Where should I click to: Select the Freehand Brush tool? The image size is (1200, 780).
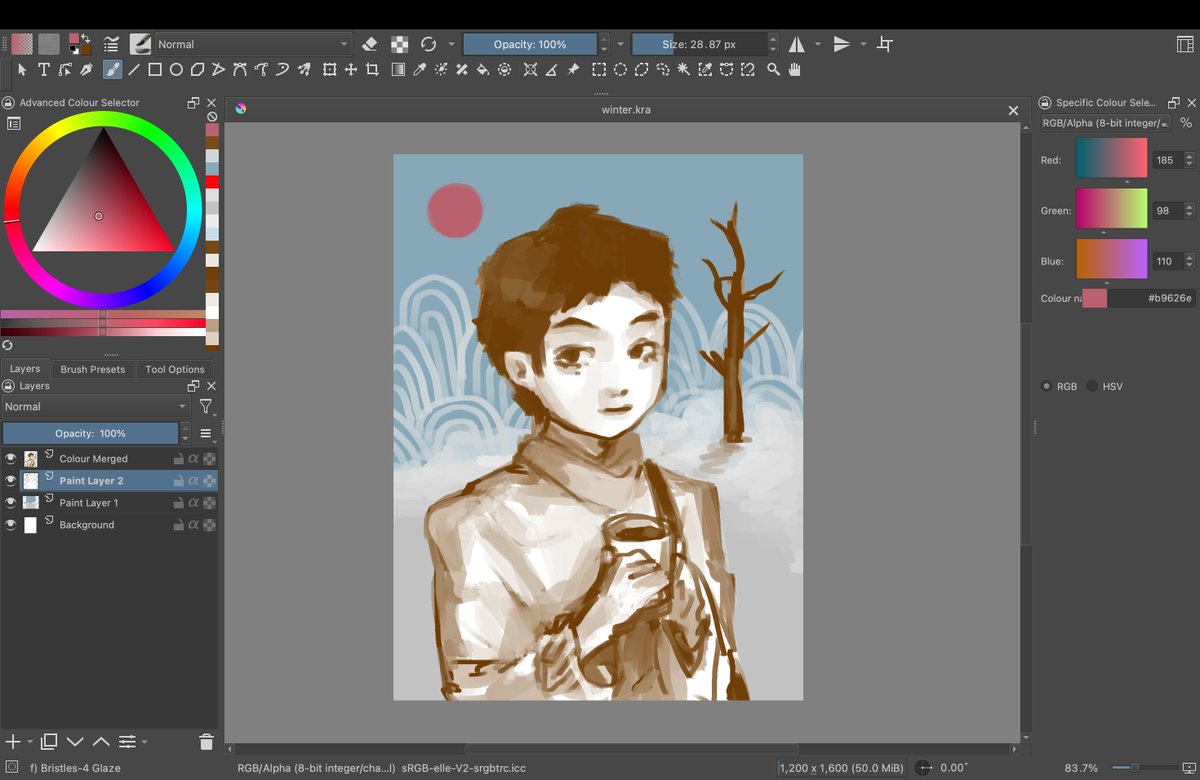click(112, 70)
